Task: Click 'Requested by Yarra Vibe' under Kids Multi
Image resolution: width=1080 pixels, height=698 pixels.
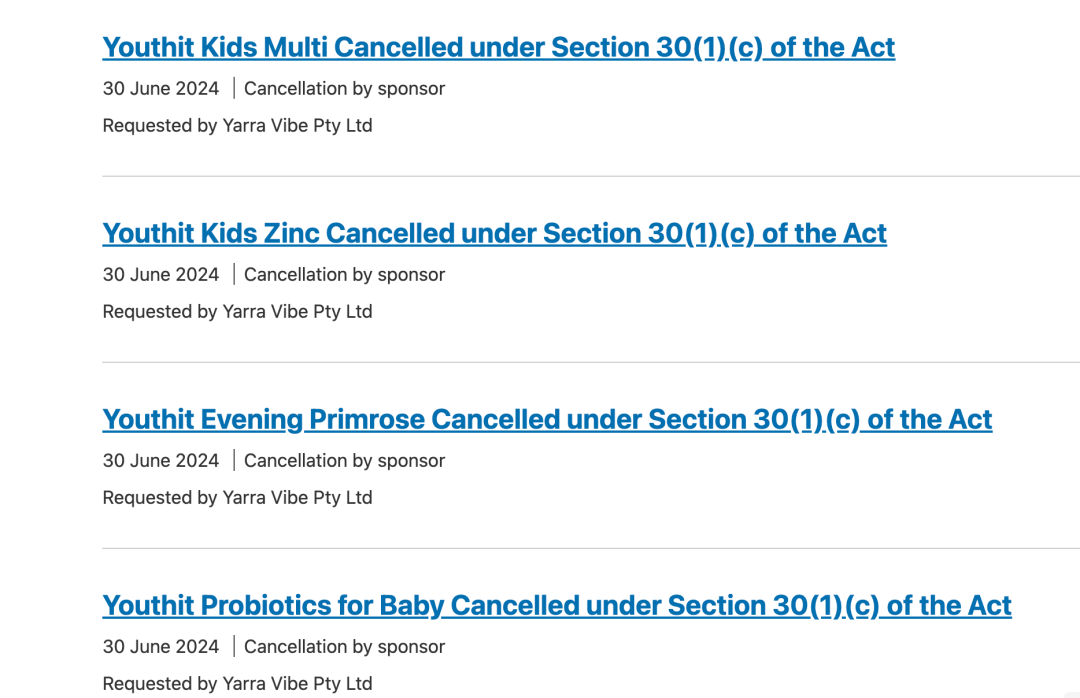Action: click(x=237, y=125)
